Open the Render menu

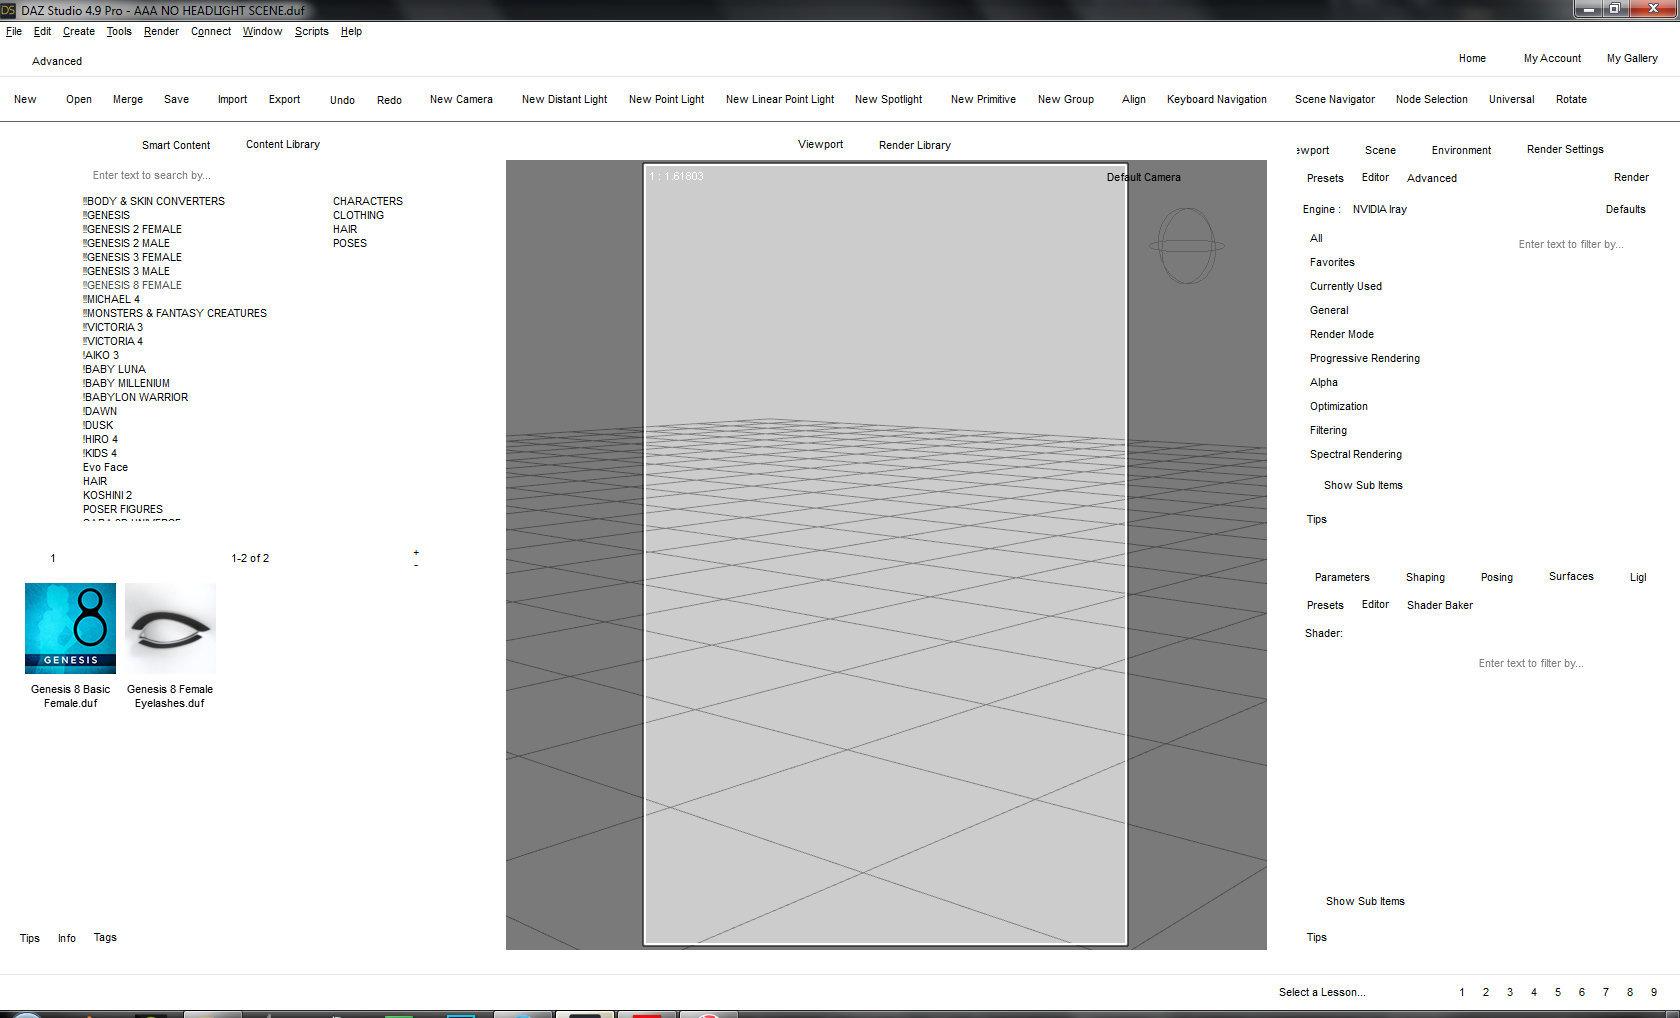point(161,31)
